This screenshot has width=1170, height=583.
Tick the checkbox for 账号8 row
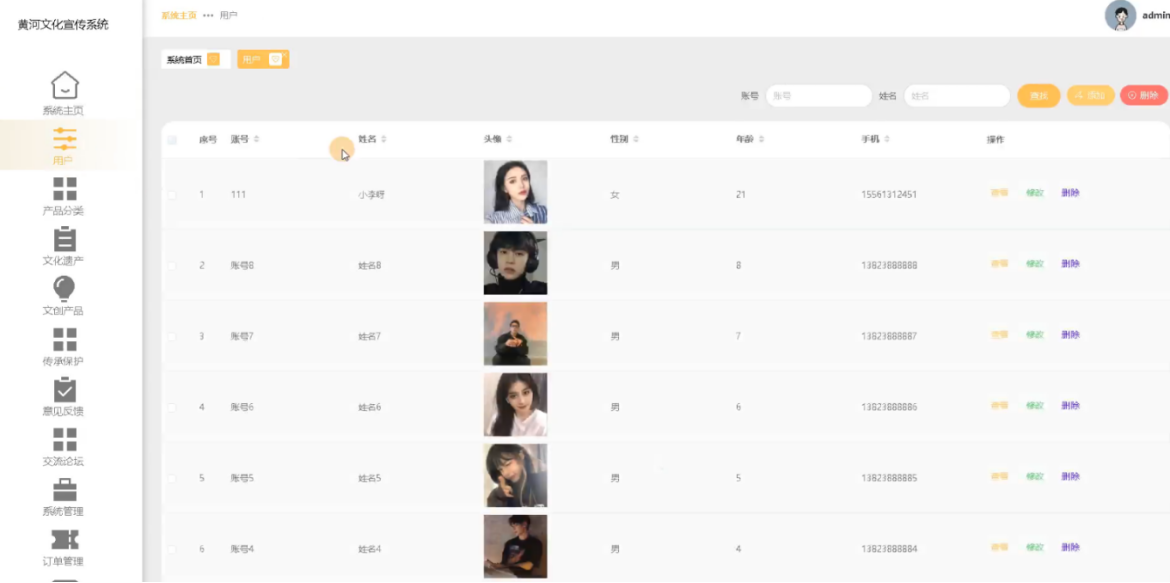tap(172, 266)
